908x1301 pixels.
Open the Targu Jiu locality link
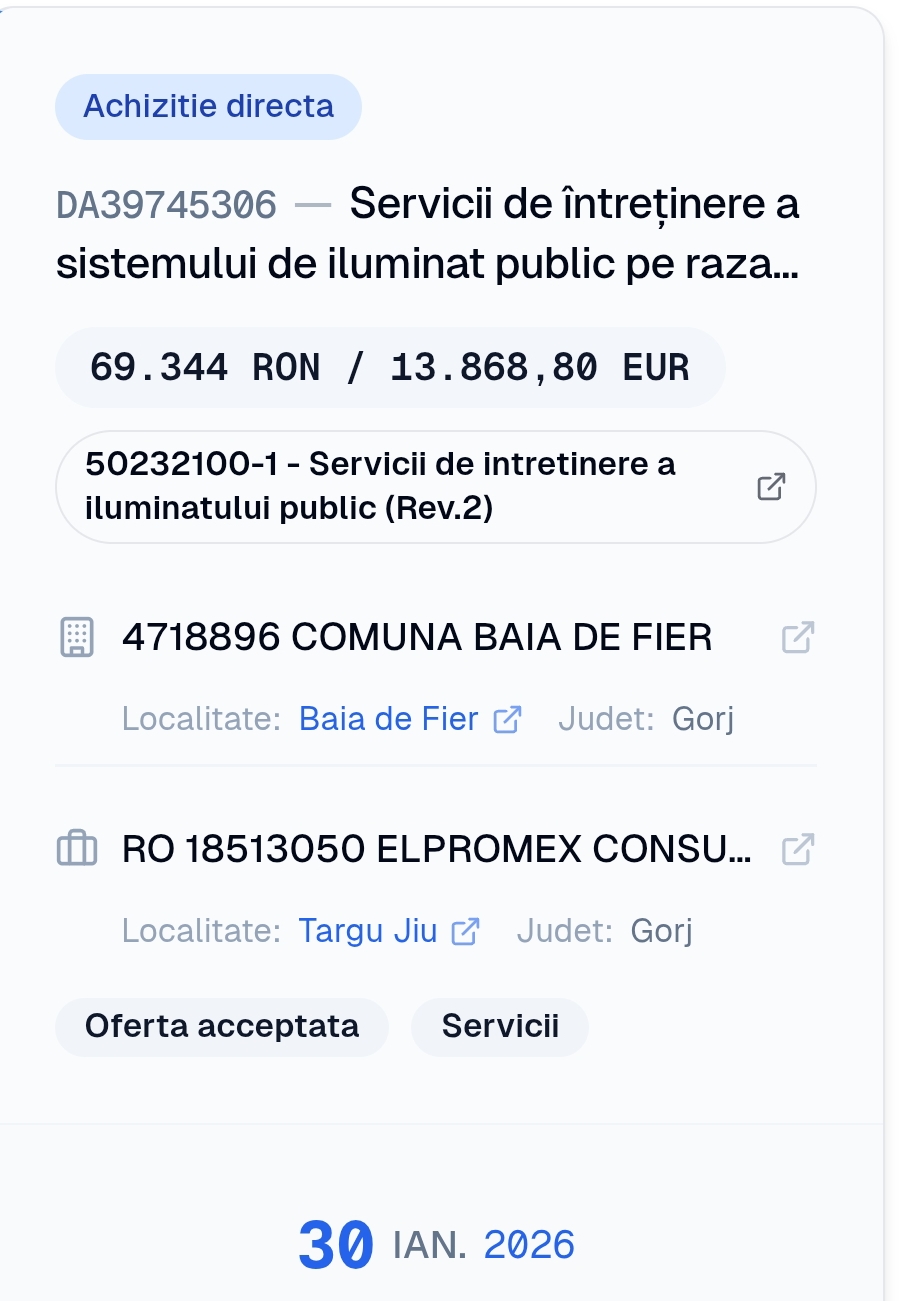(x=367, y=931)
